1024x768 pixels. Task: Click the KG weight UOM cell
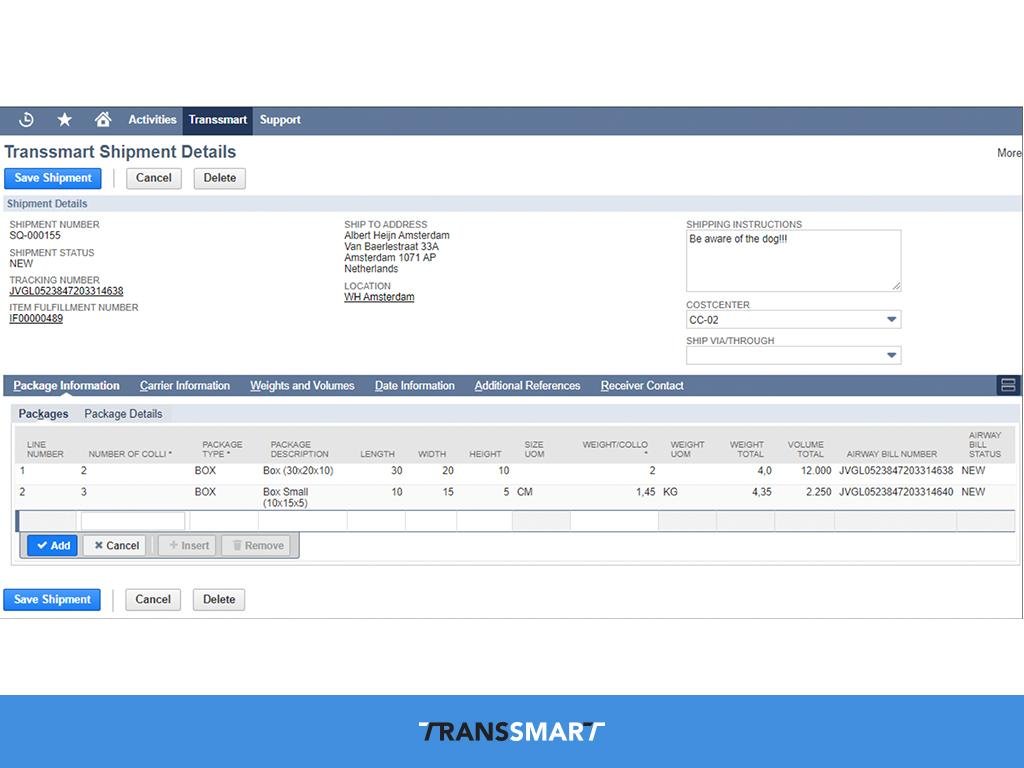click(x=670, y=492)
